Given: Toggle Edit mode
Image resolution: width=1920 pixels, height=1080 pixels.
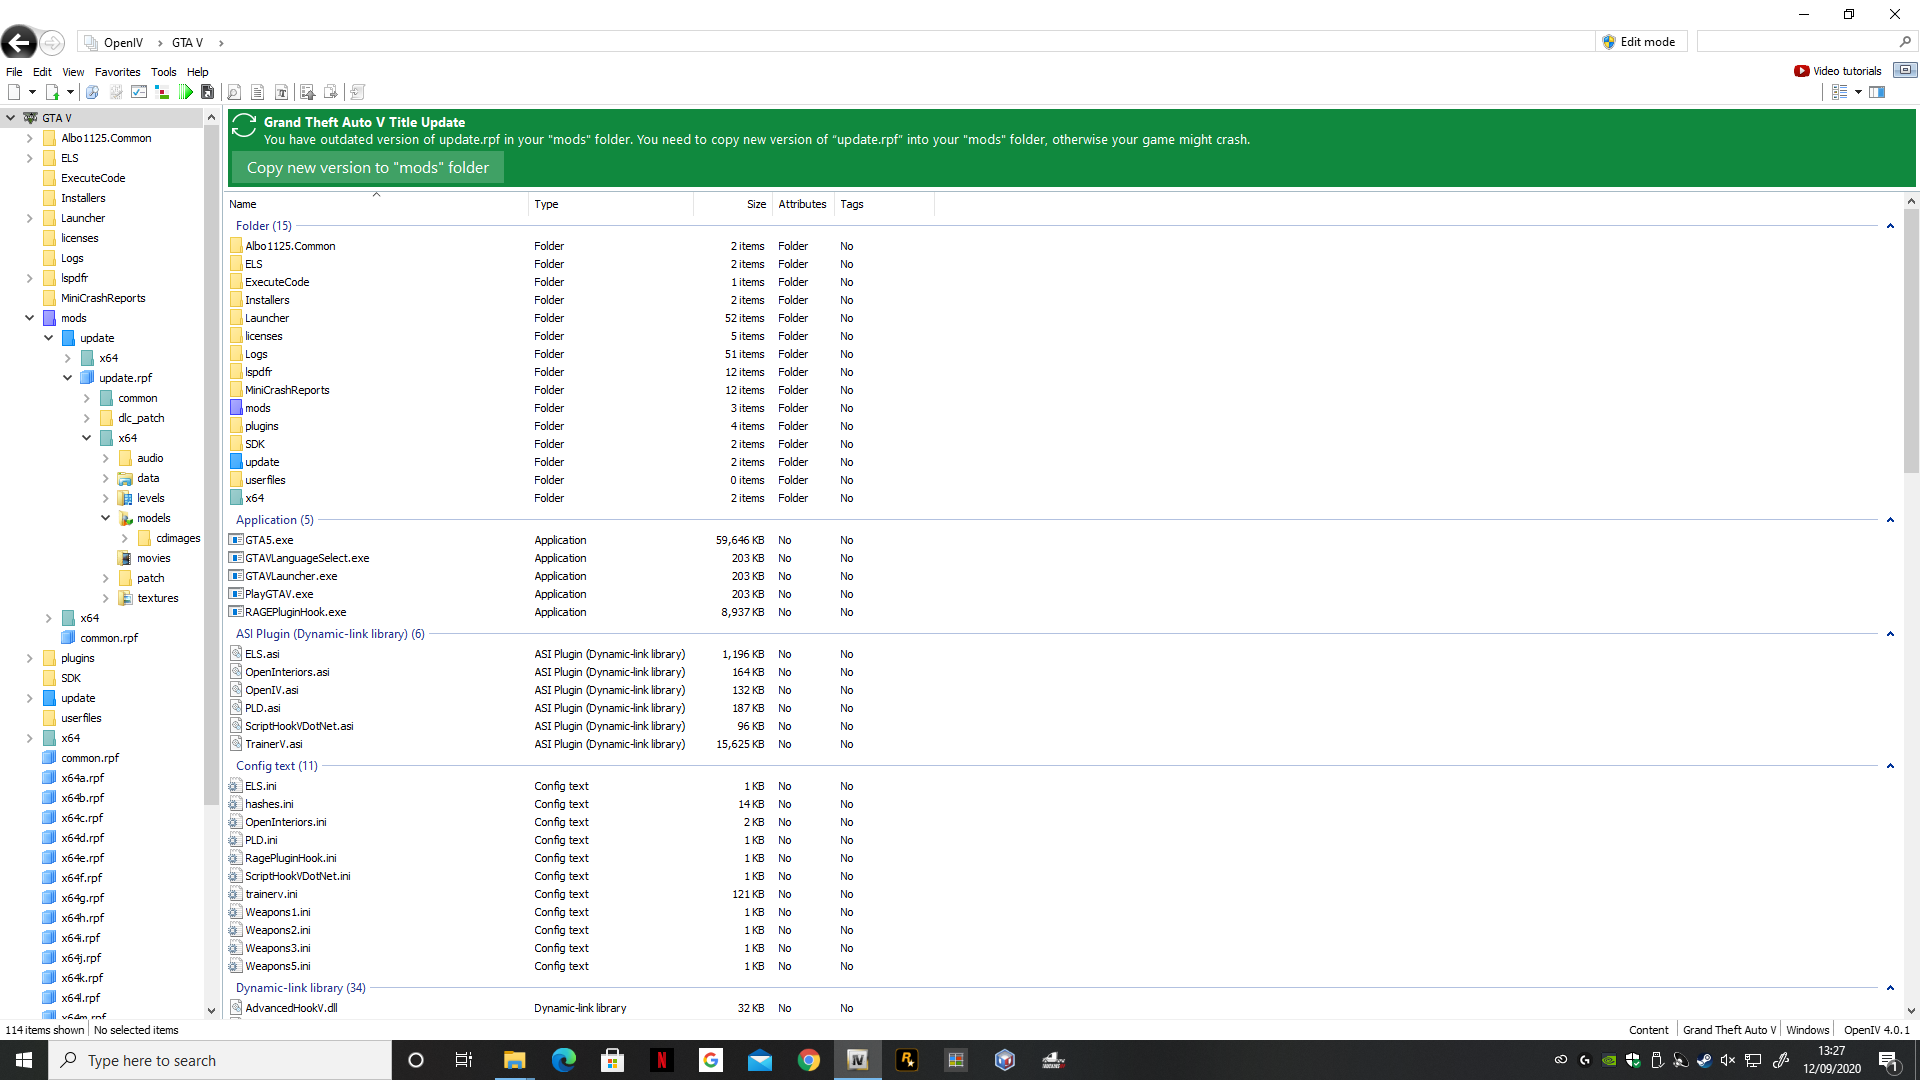Looking at the screenshot, I should coord(1638,42).
